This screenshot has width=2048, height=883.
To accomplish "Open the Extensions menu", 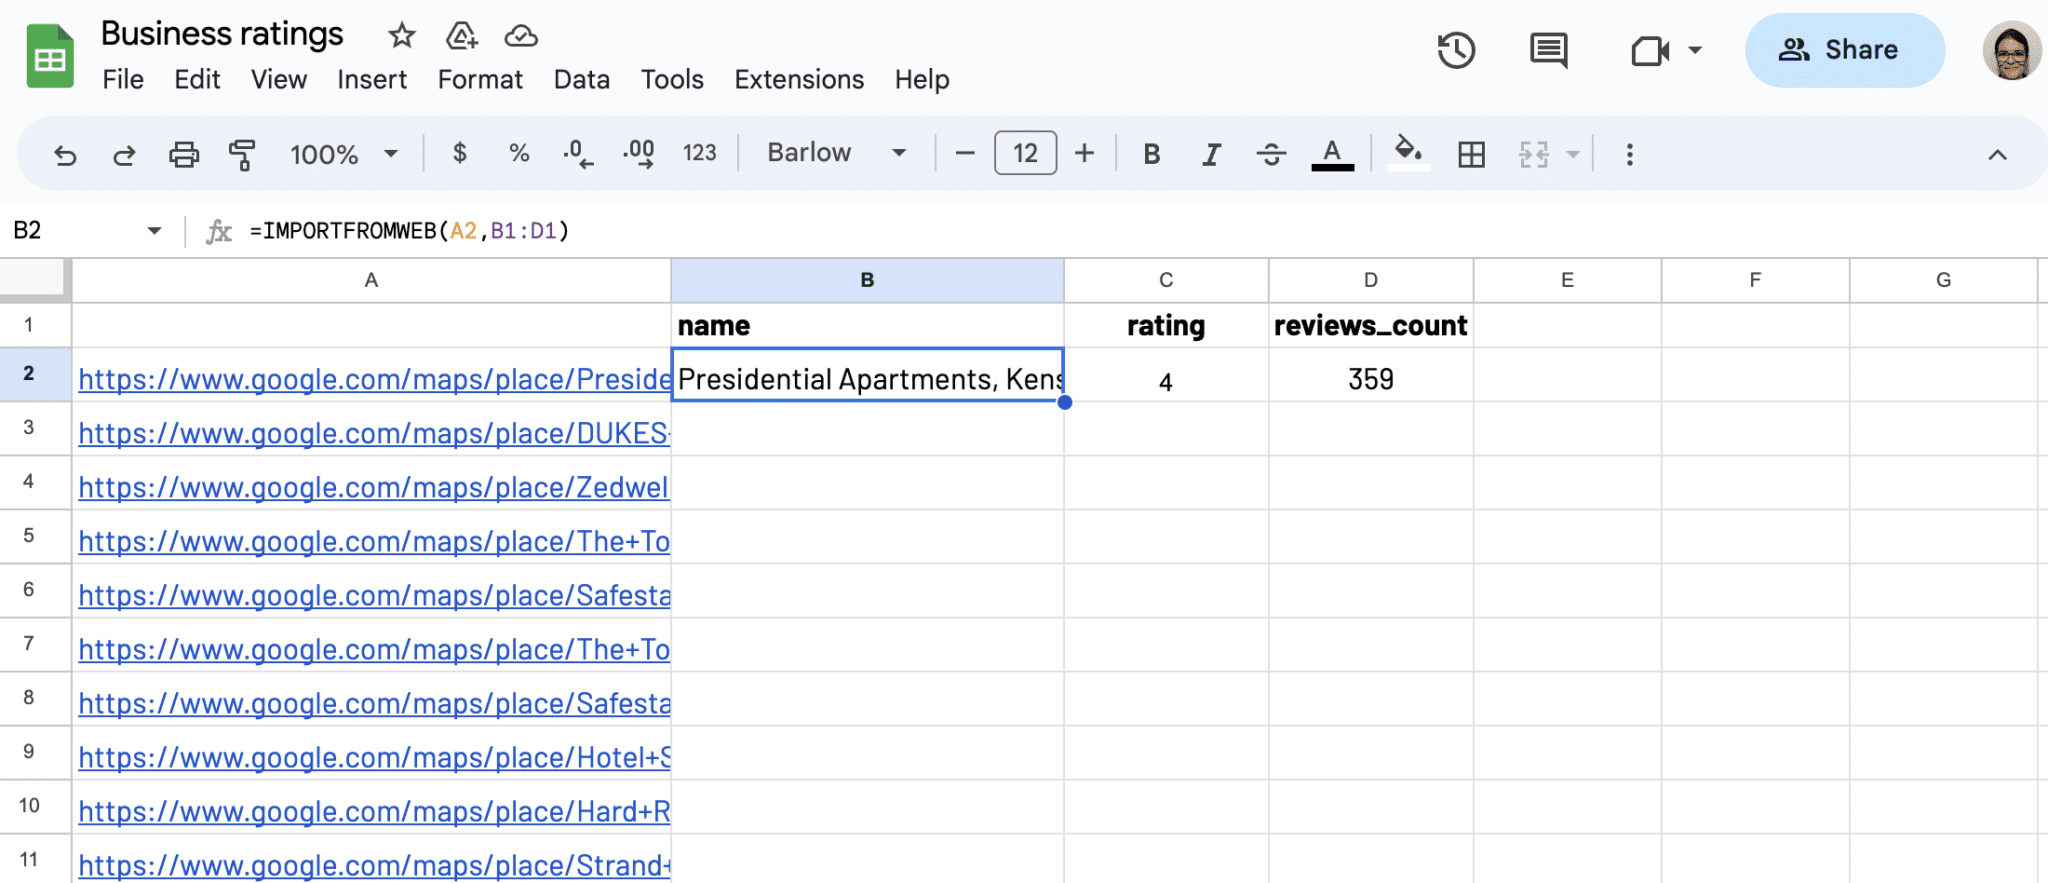I will point(799,79).
